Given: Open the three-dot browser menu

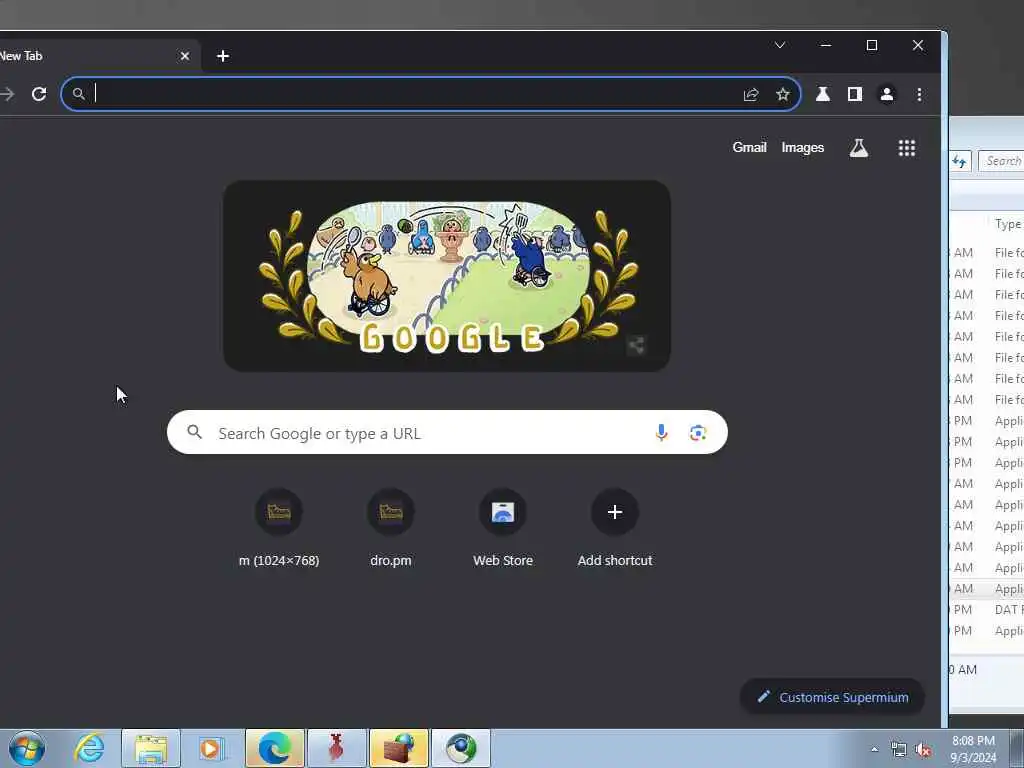Looking at the screenshot, I should pyautogui.click(x=919, y=95).
